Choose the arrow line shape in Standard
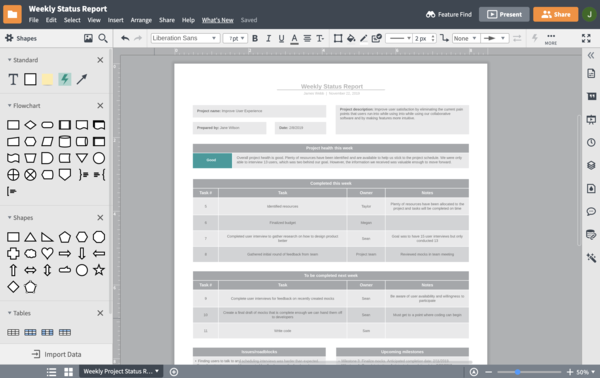Viewport: 600px width, 378px height. (x=82, y=80)
